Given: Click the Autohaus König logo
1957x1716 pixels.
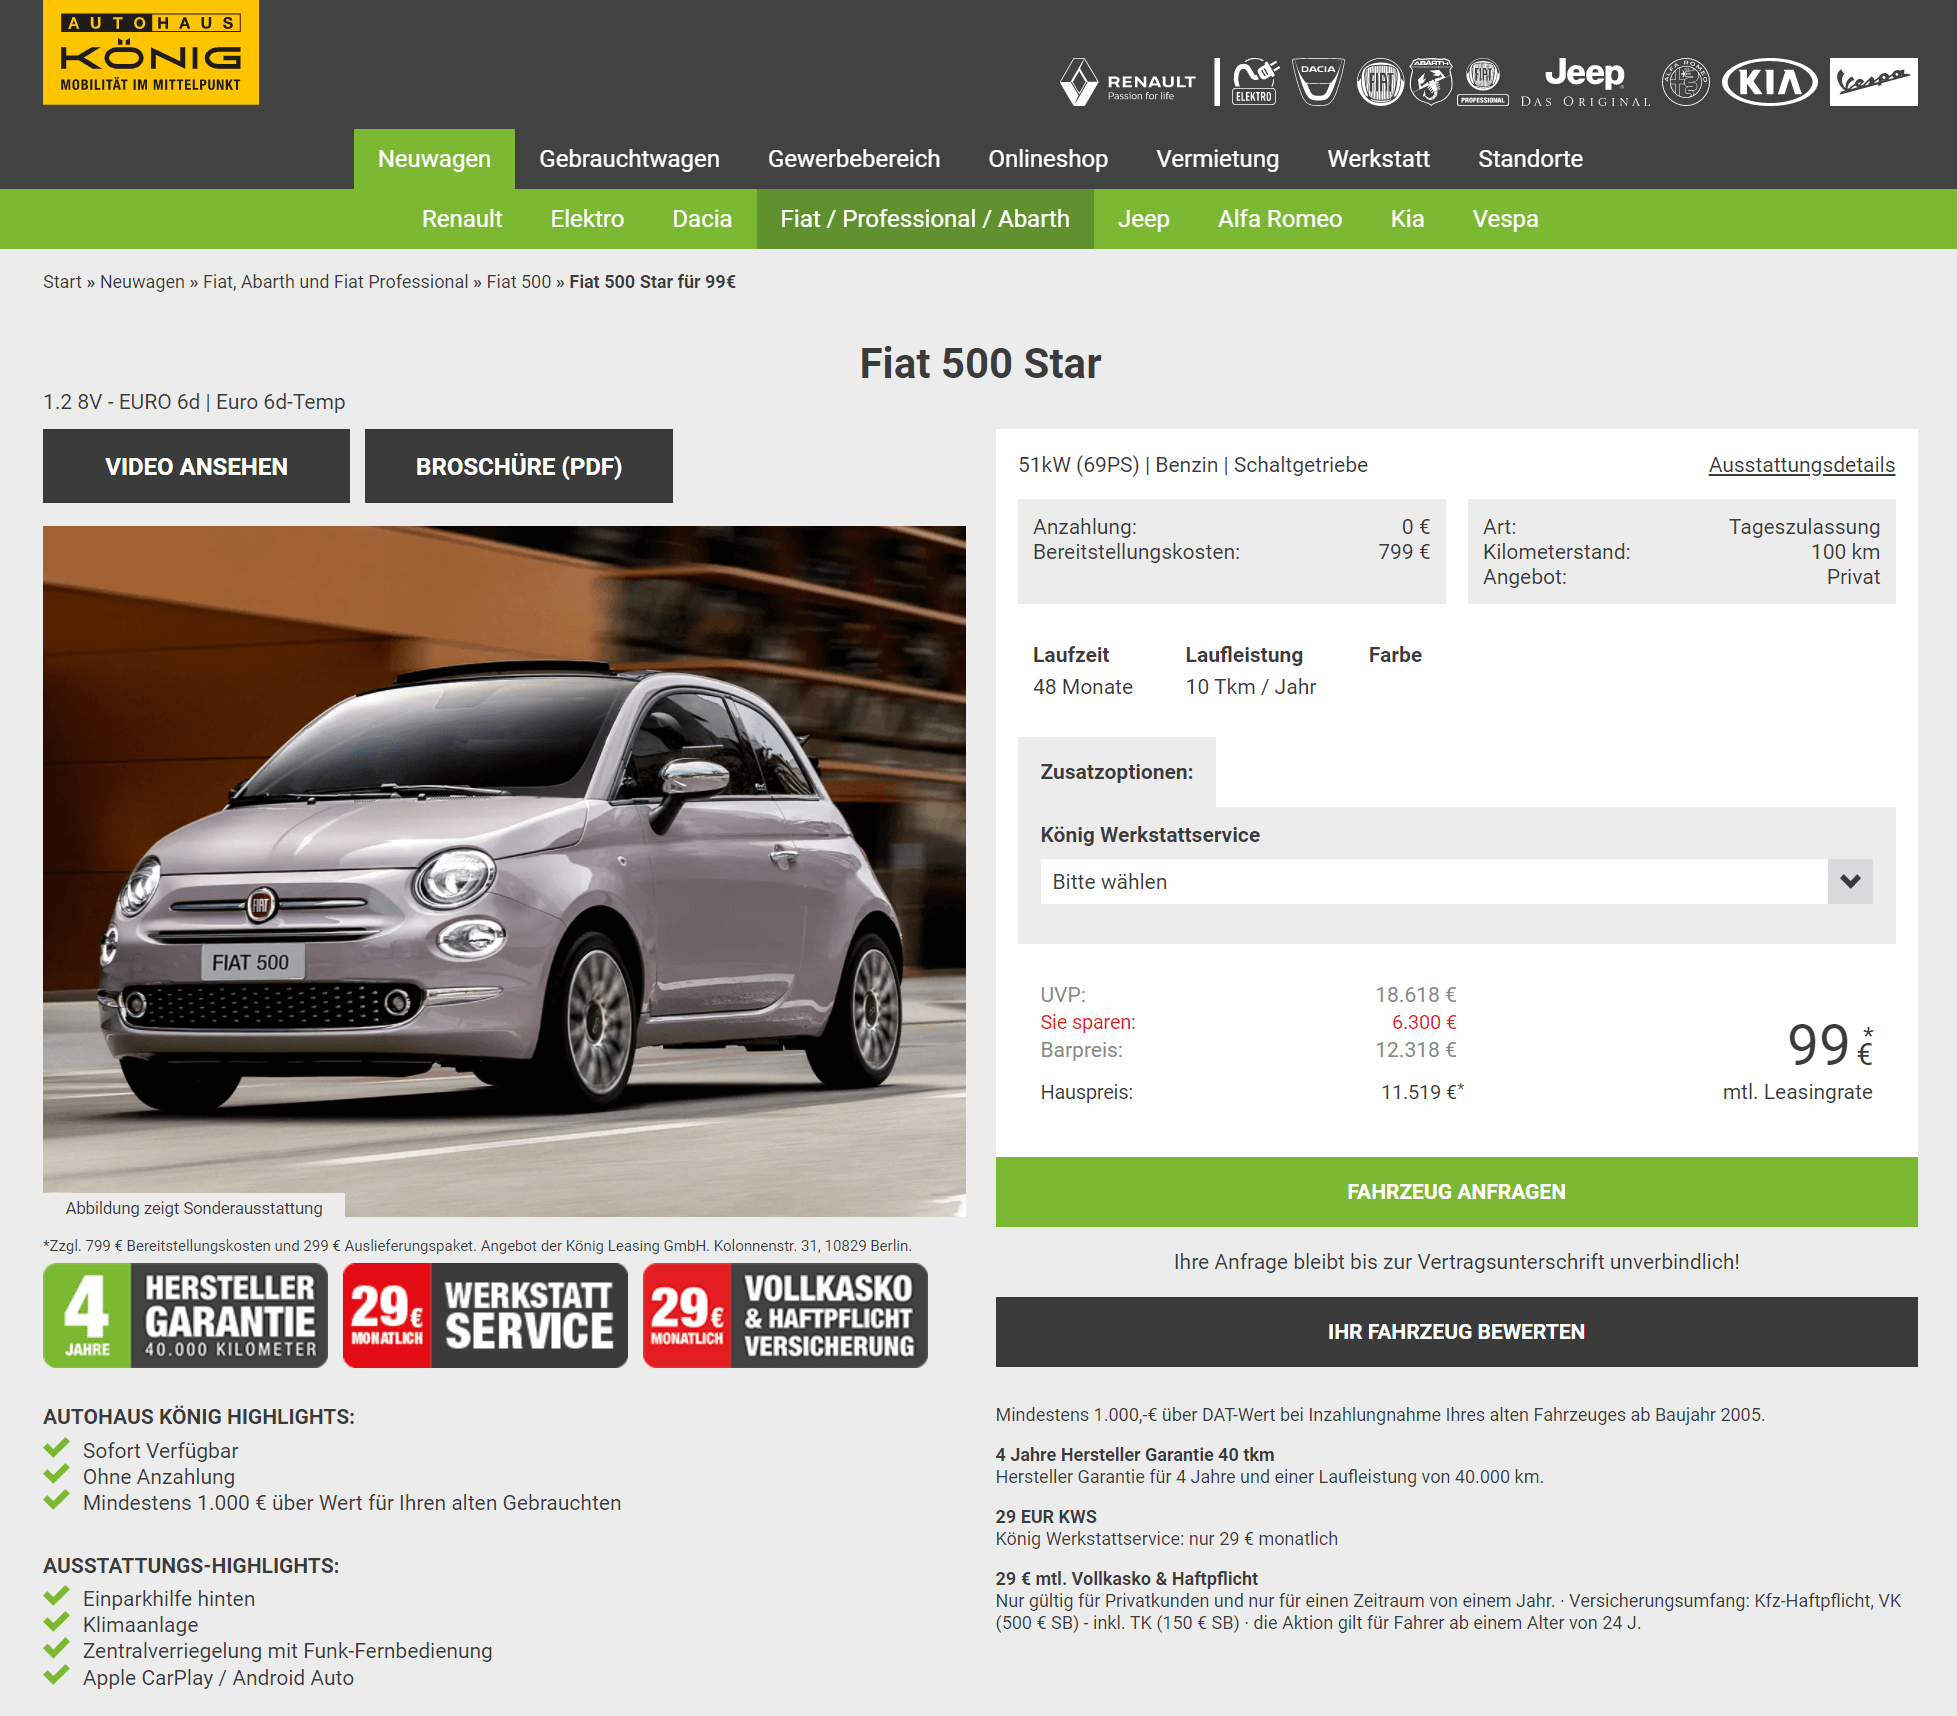Looking at the screenshot, I should (151, 52).
